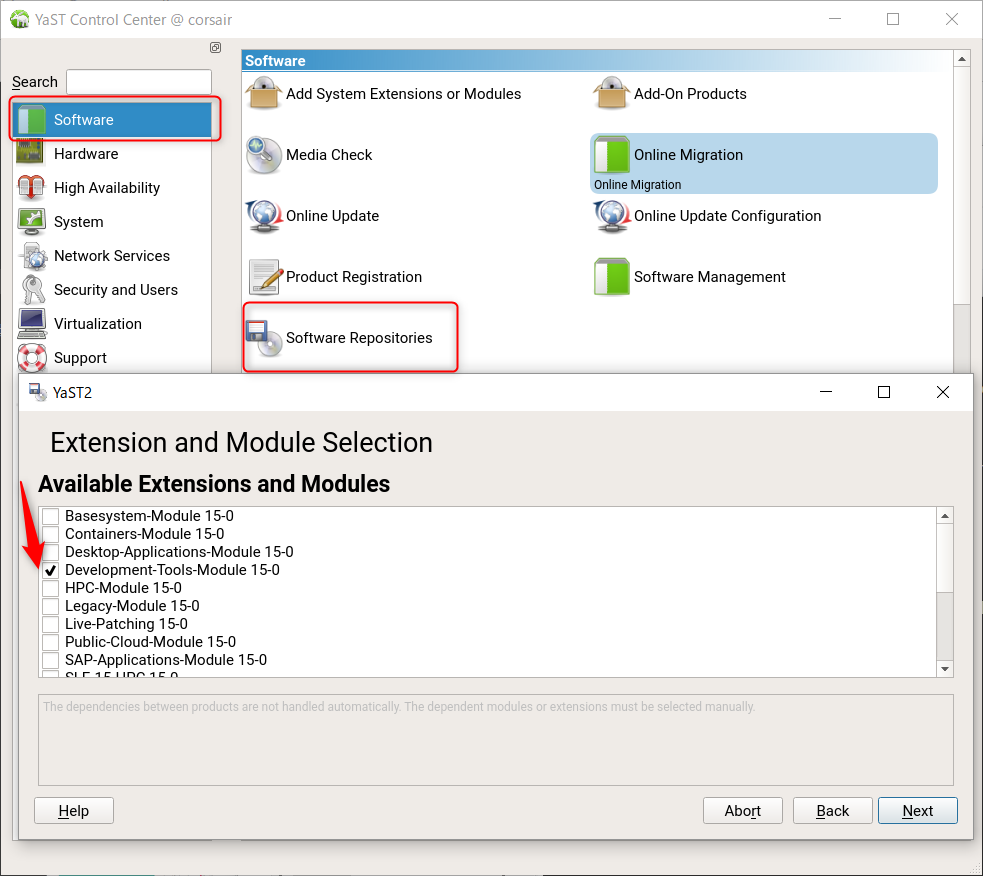Click the Abort button

(x=742, y=811)
